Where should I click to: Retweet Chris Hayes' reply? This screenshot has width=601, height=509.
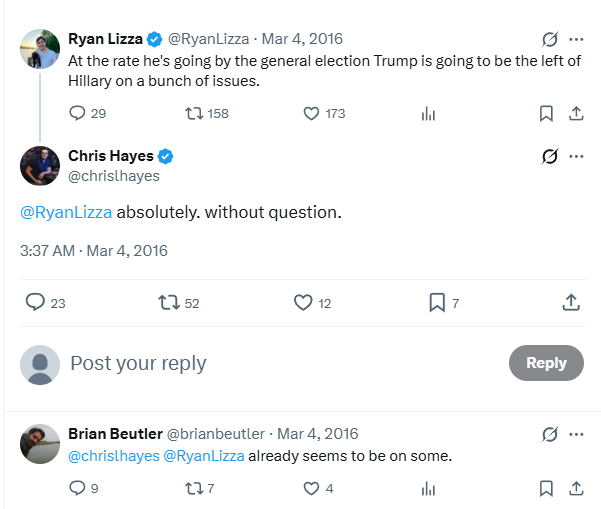pyautogui.click(x=168, y=302)
